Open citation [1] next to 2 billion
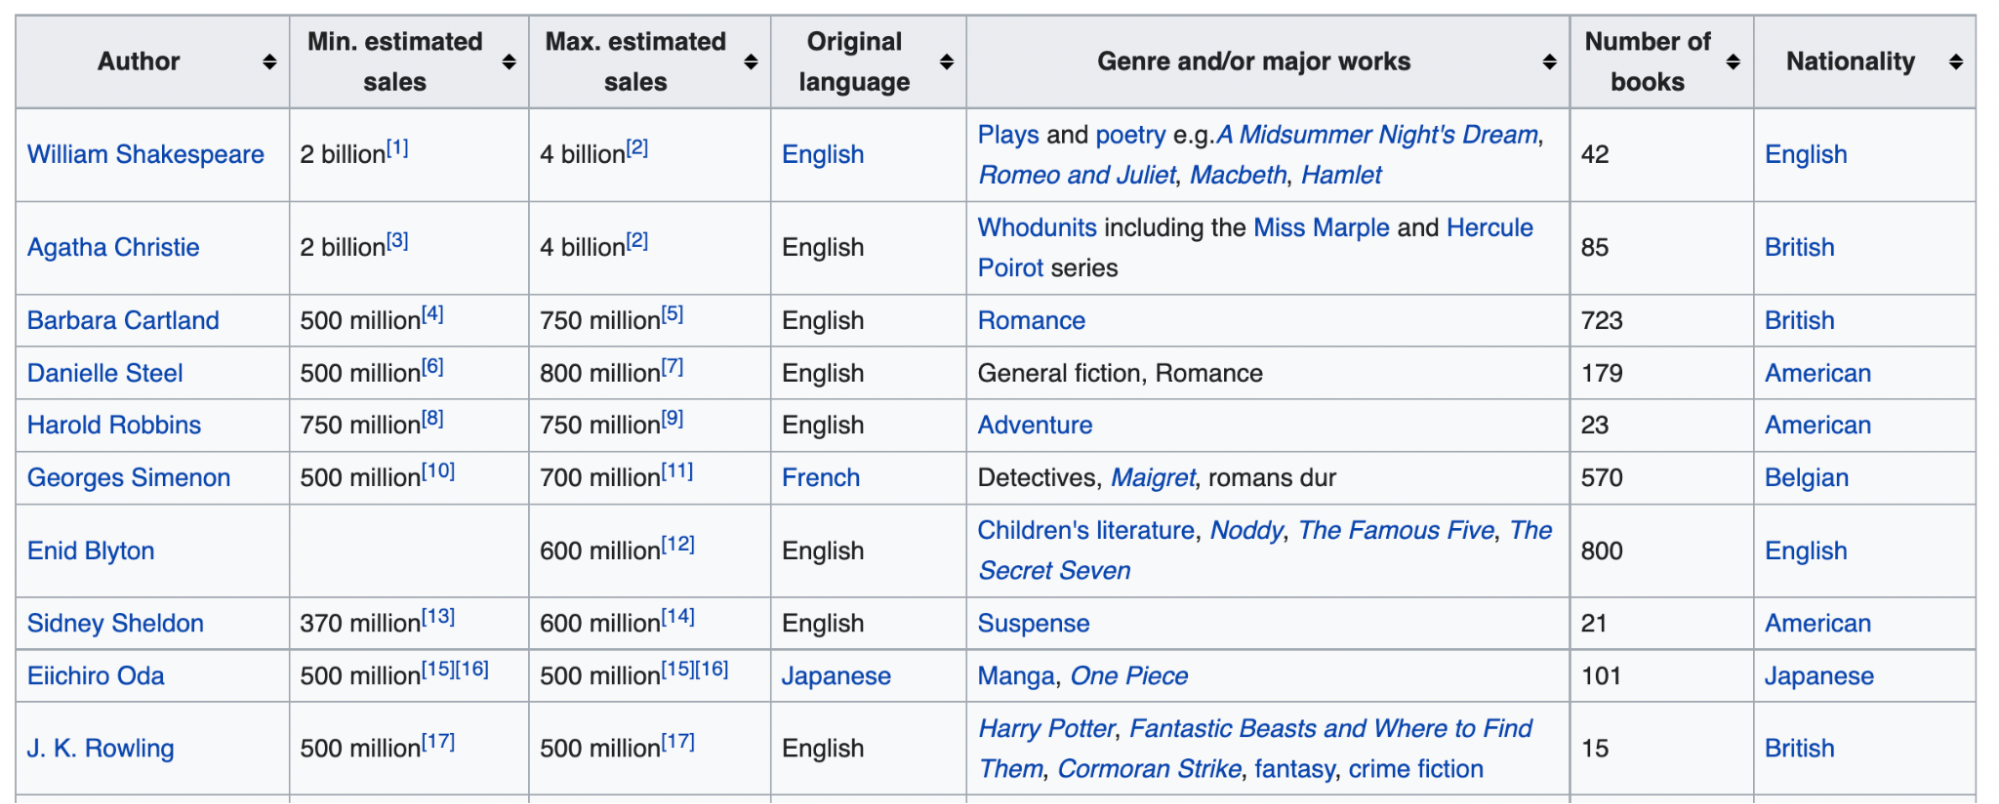Image resolution: width=1999 pixels, height=804 pixels. point(398,148)
